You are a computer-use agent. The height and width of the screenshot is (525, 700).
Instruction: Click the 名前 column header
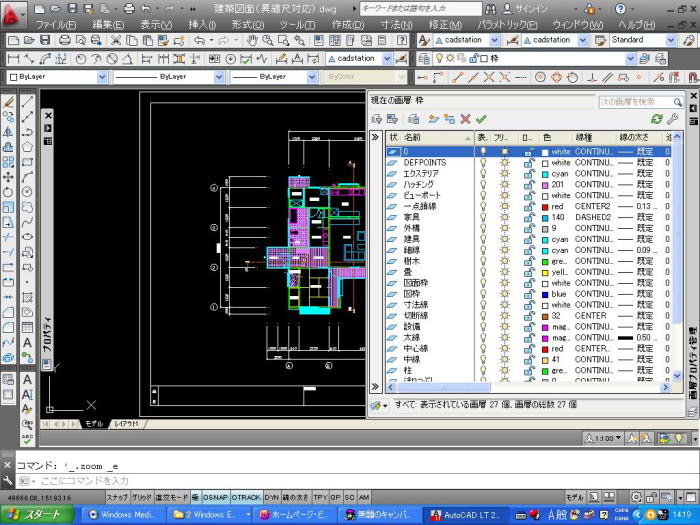coord(437,137)
